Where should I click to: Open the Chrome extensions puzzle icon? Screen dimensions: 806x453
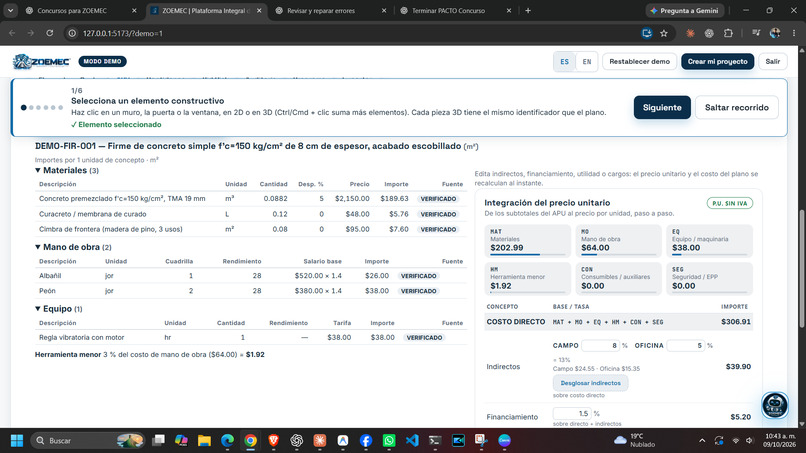coord(728,33)
